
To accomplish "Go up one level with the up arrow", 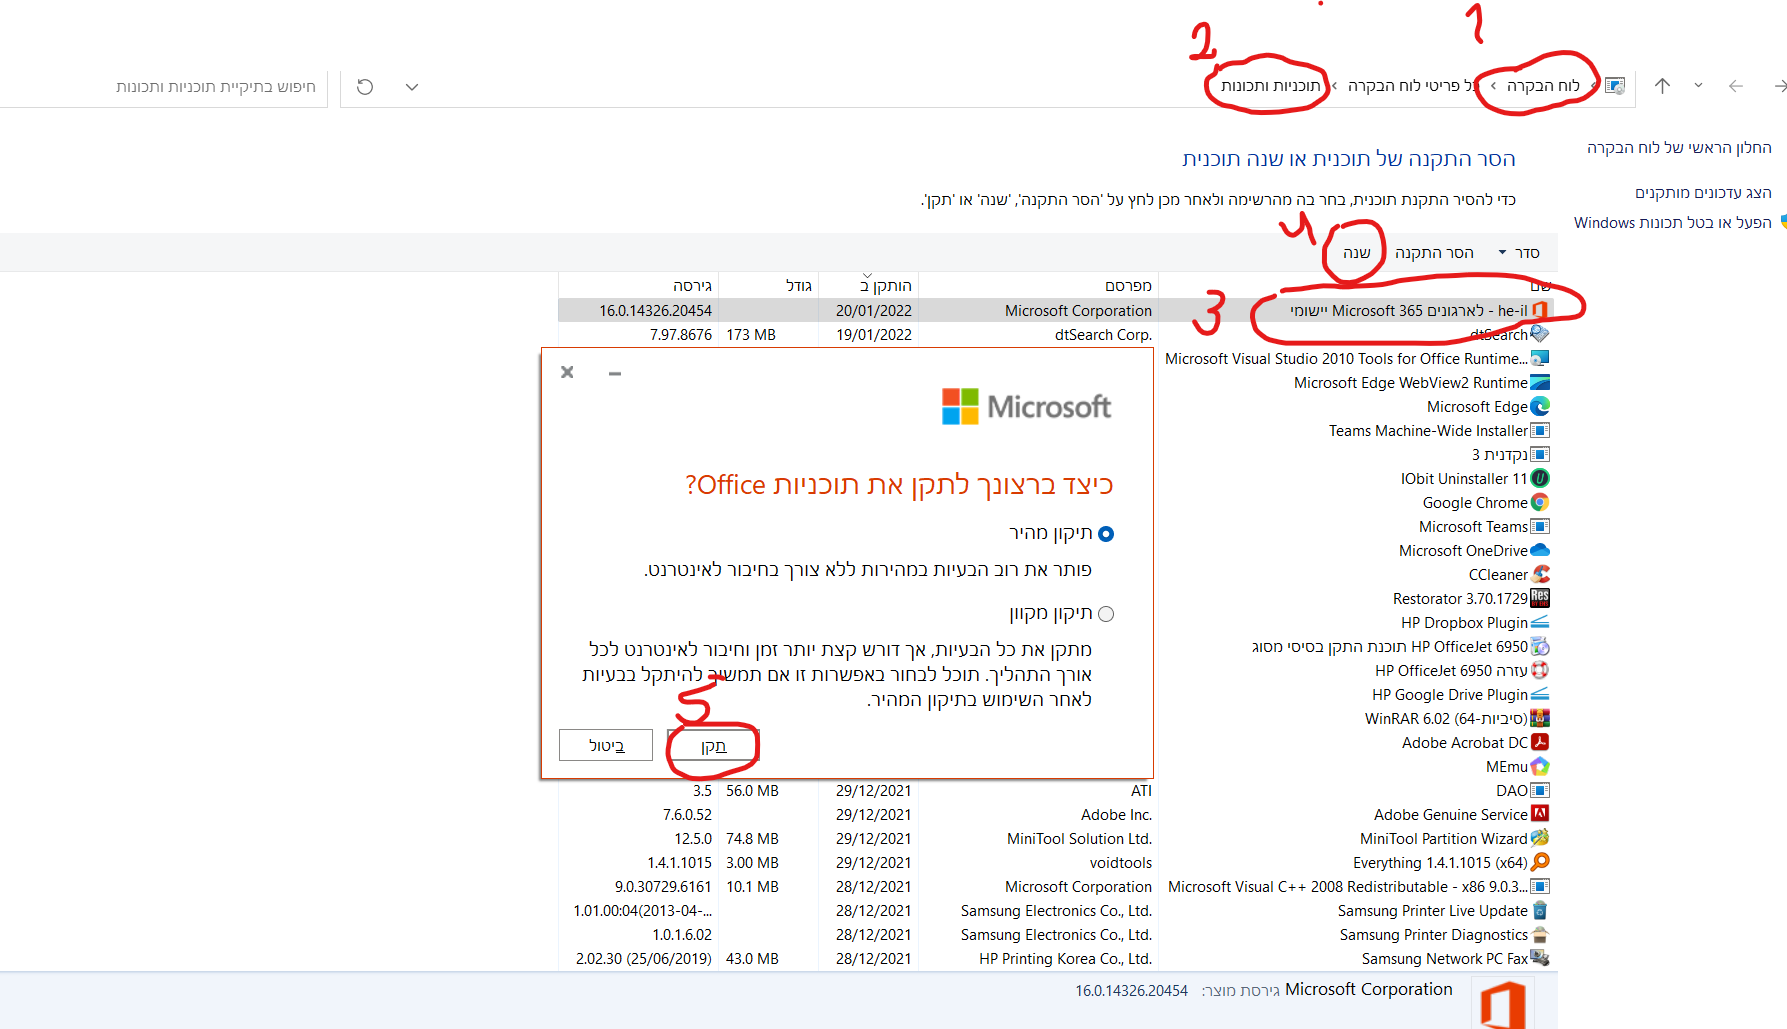I will [1662, 86].
